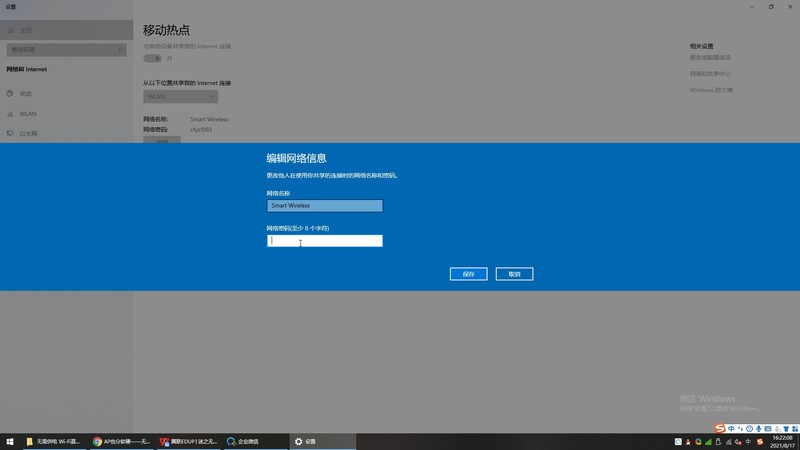Image resolution: width=800 pixels, height=450 pixels.
Task: Click the Sogou S logo on IME toolbar
Action: 720,429
